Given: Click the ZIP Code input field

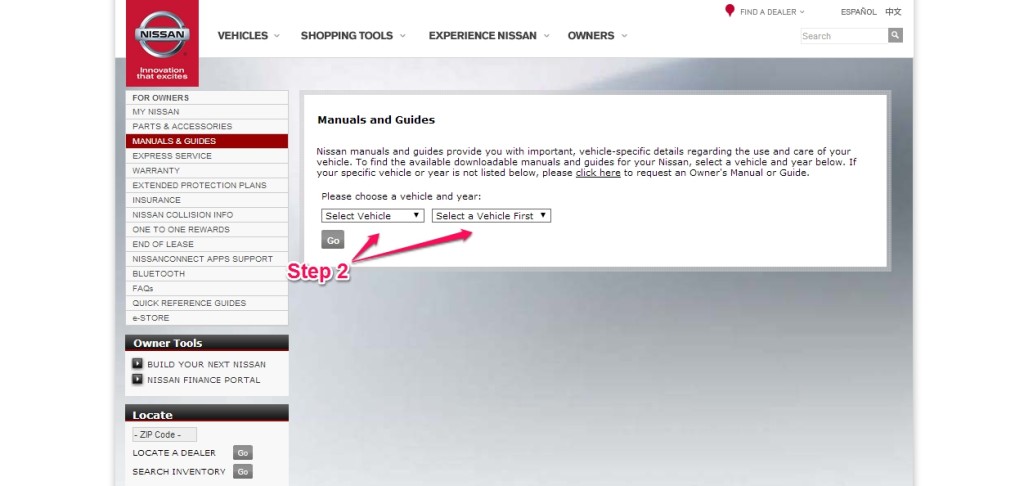Looking at the screenshot, I should pos(164,434).
